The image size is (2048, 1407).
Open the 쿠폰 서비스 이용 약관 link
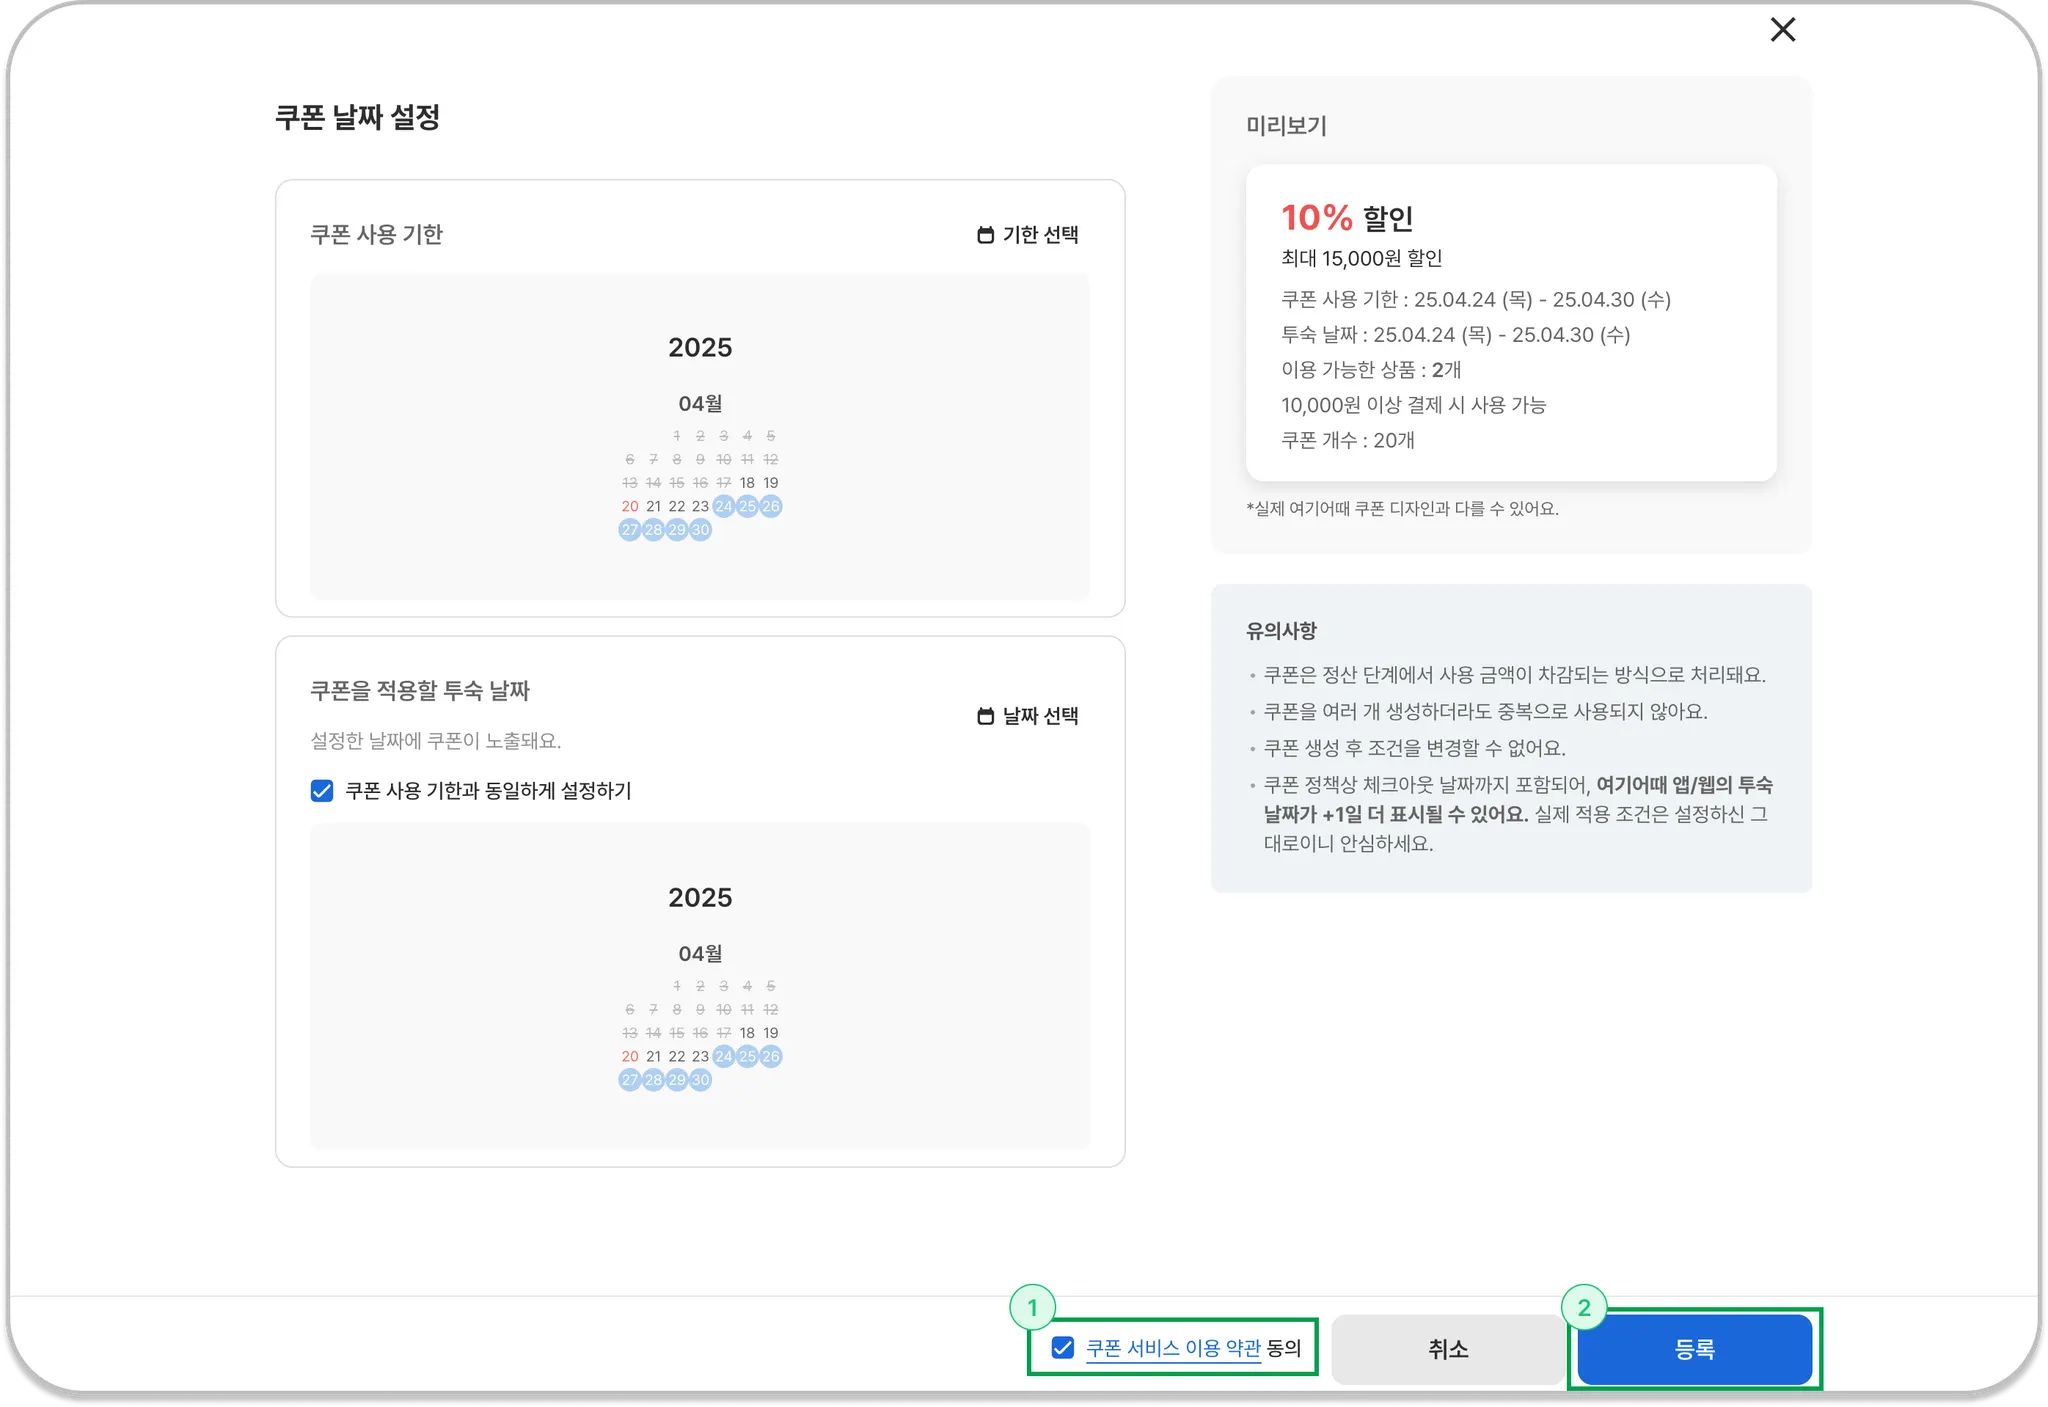pyautogui.click(x=1173, y=1348)
